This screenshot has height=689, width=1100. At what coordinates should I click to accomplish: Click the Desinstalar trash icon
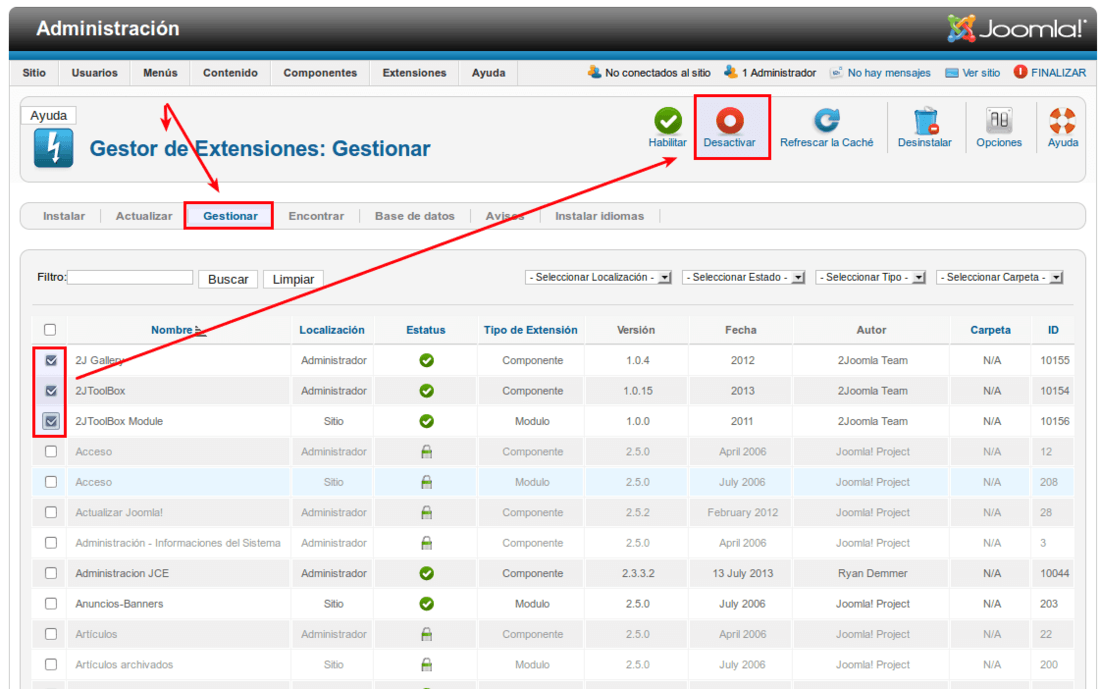pos(925,121)
